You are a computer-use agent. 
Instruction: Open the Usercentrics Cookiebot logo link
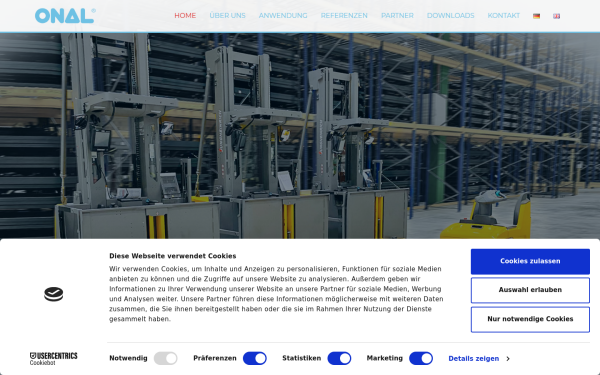click(x=54, y=359)
